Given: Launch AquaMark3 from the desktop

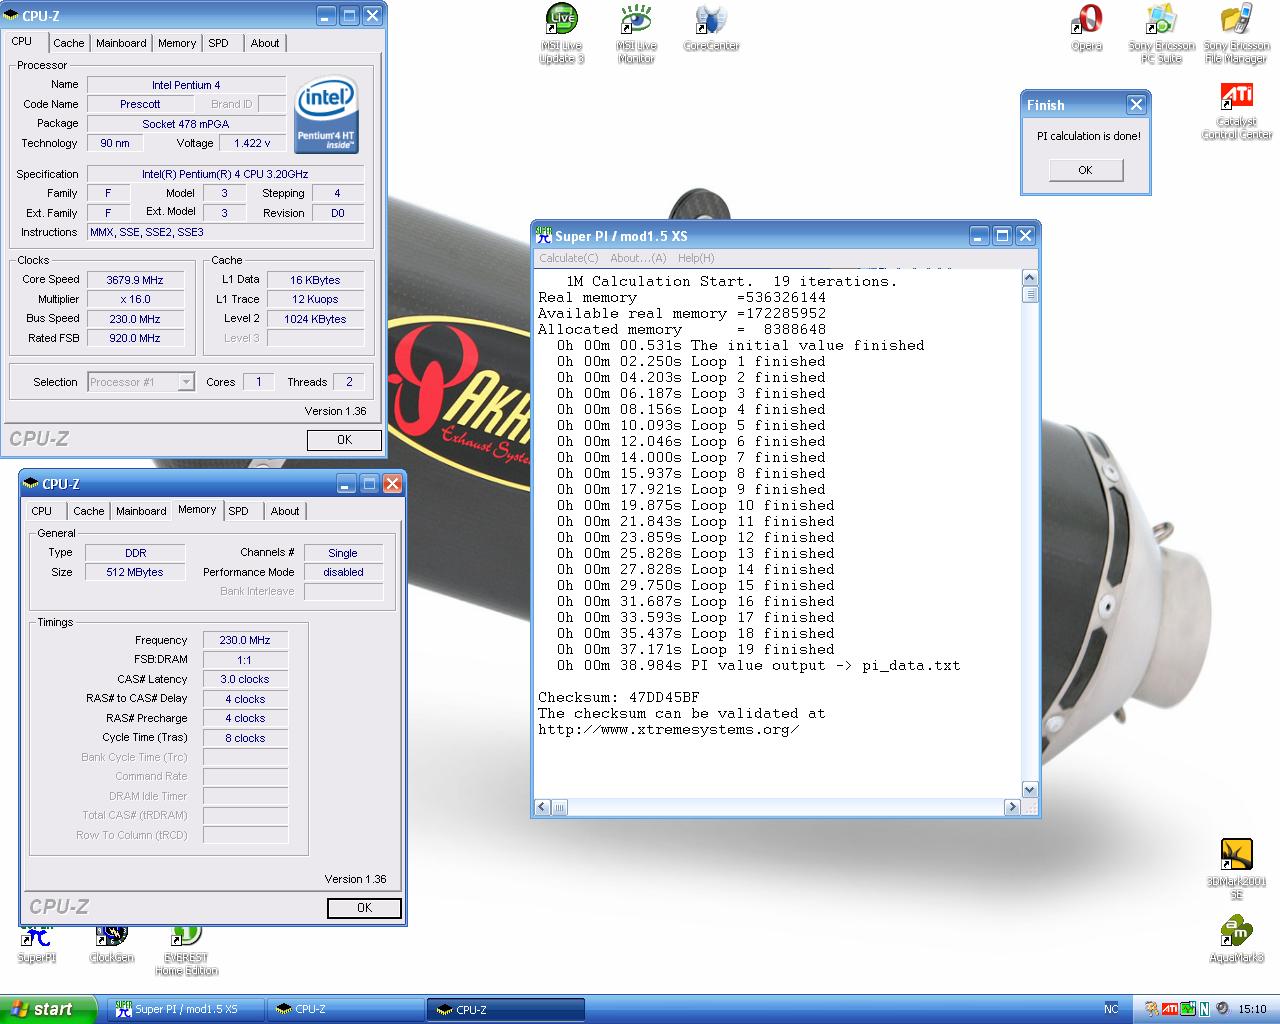Looking at the screenshot, I should tap(1237, 932).
